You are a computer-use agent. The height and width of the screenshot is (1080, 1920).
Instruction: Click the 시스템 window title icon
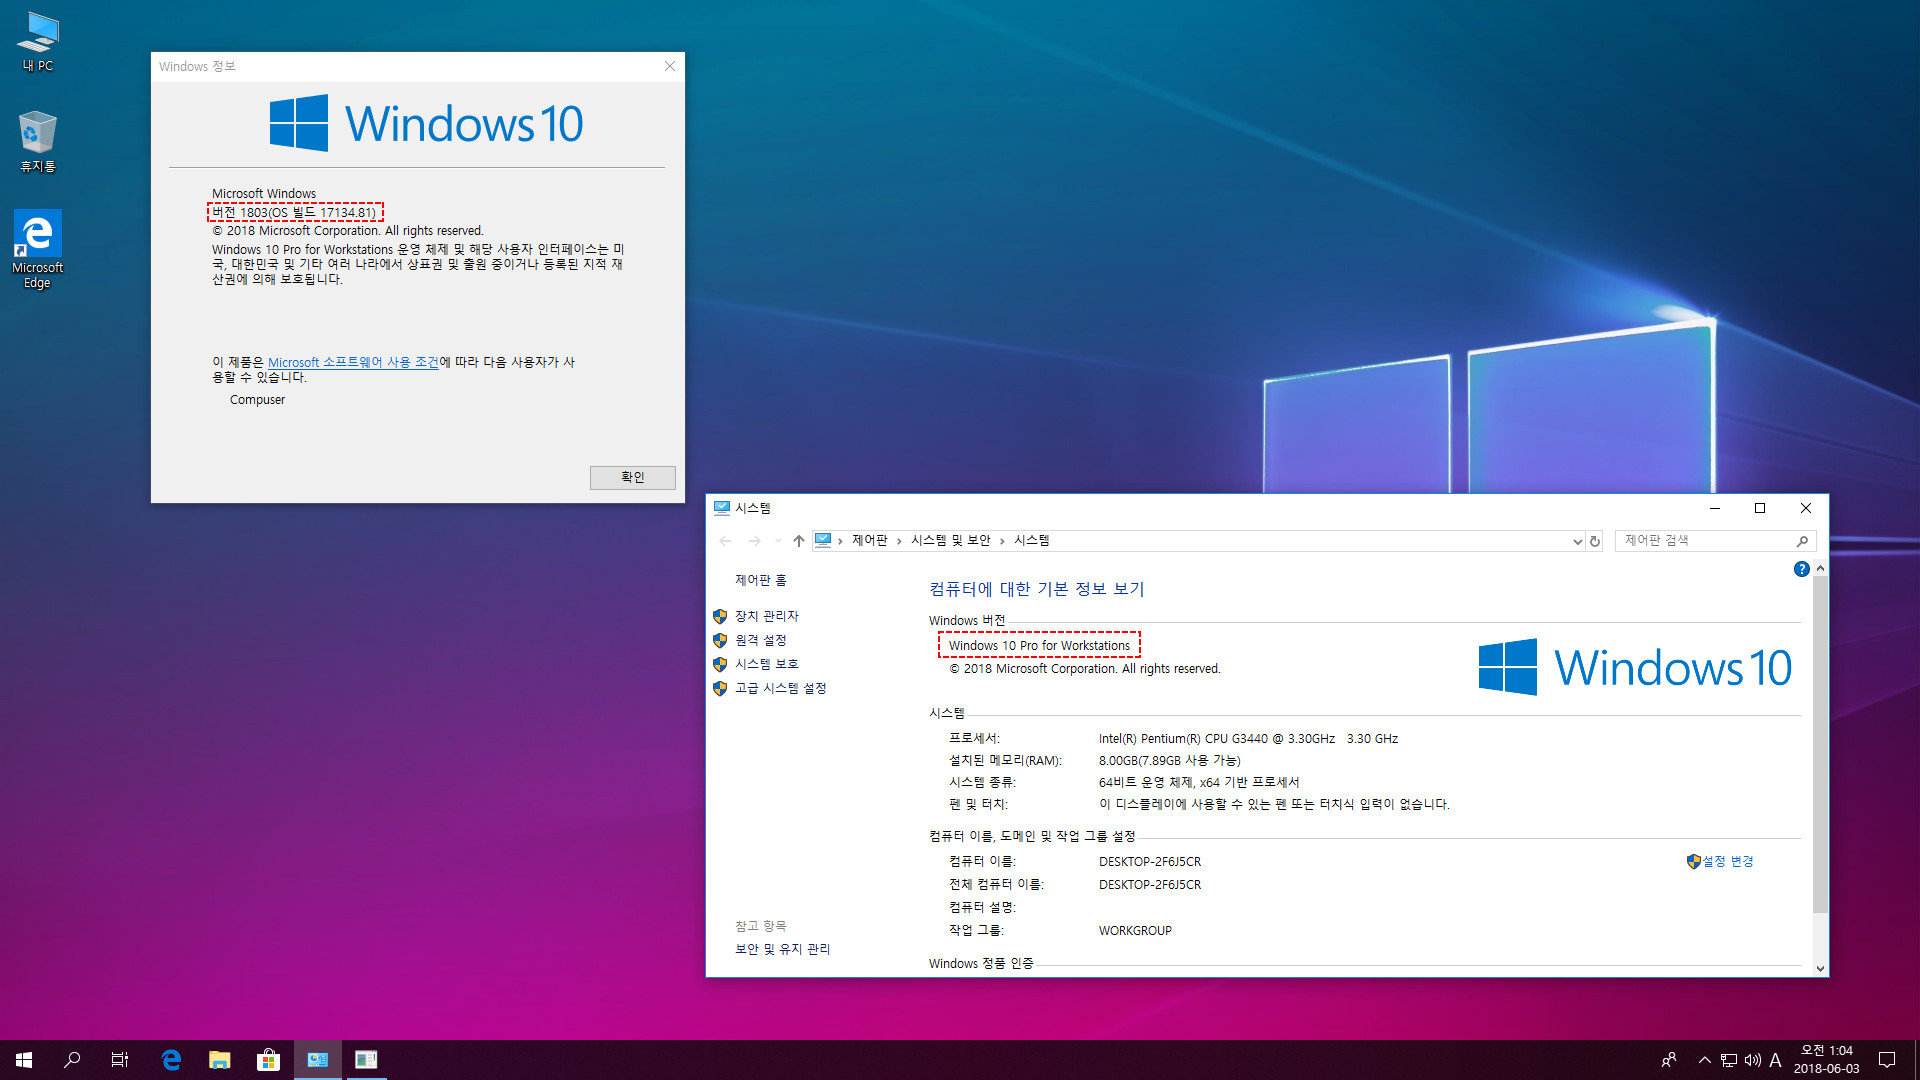coord(722,508)
